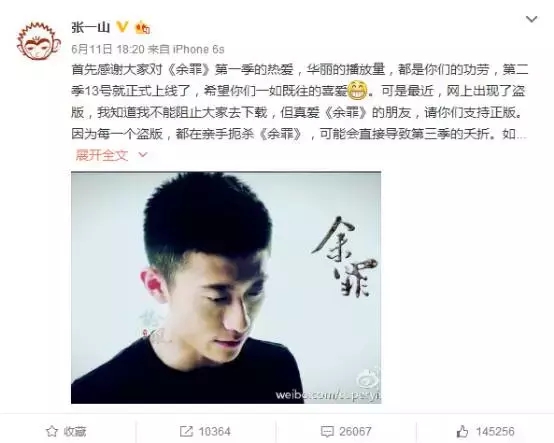Open the monkey avatar profile picture
The width and height of the screenshot is (554, 443).
[x=39, y=41]
